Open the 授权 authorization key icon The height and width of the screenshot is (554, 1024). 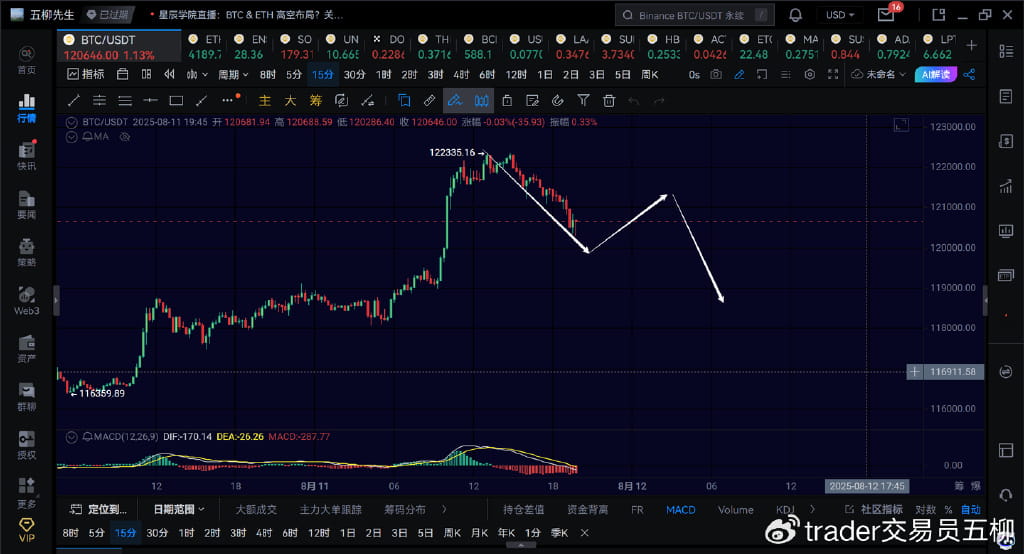27,445
